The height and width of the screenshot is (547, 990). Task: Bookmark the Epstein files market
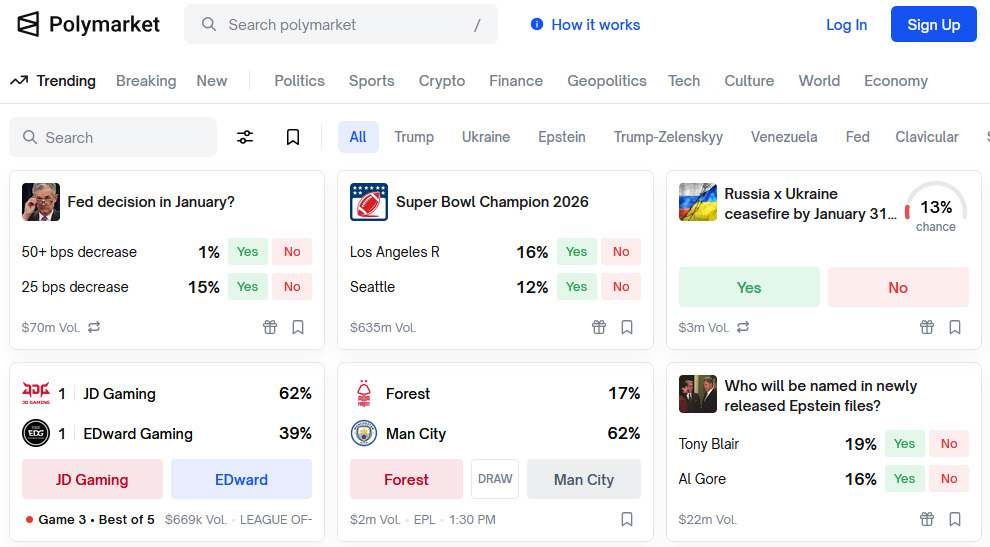coord(955,519)
